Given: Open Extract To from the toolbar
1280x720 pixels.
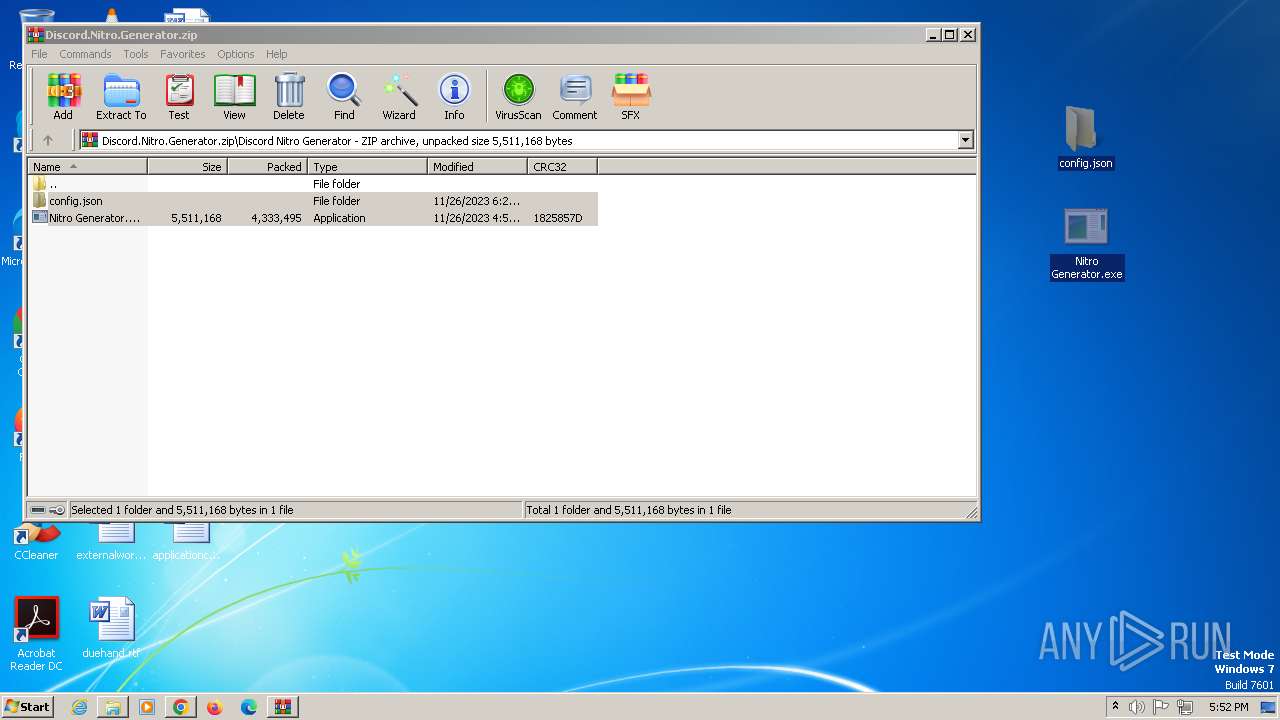Looking at the screenshot, I should (x=121, y=97).
